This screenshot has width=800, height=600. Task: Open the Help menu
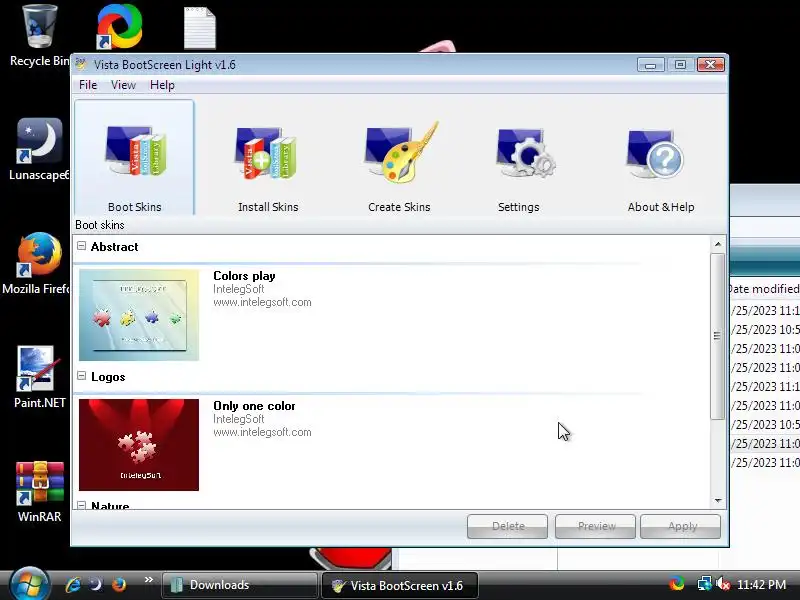coord(162,85)
